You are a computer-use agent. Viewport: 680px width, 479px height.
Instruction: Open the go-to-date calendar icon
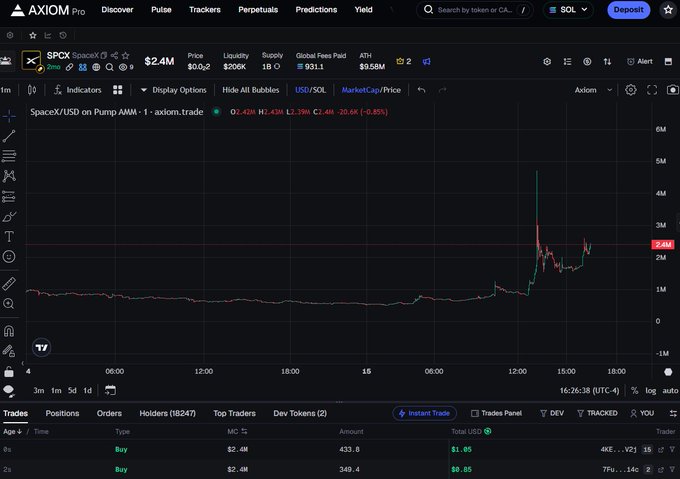point(110,390)
